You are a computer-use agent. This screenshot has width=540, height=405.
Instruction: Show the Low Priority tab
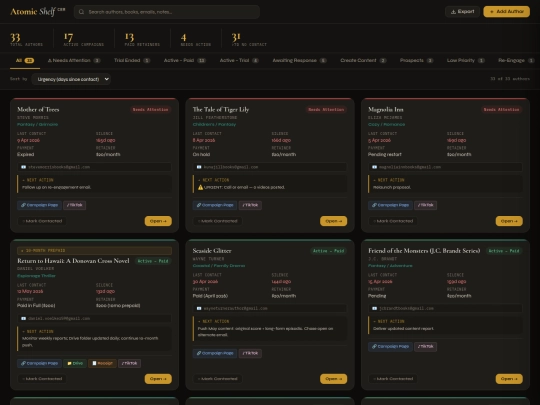466,60
